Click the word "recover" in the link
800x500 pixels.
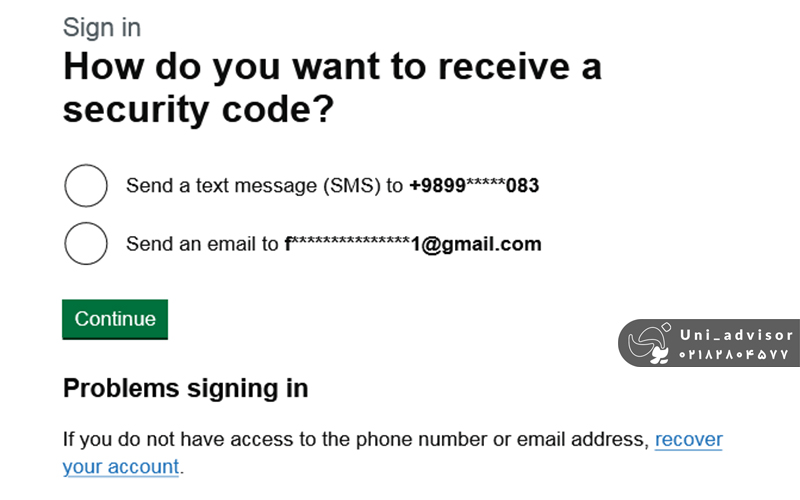point(688,439)
